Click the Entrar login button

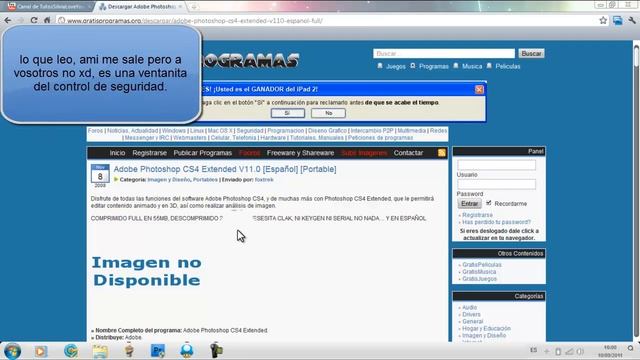(x=469, y=203)
